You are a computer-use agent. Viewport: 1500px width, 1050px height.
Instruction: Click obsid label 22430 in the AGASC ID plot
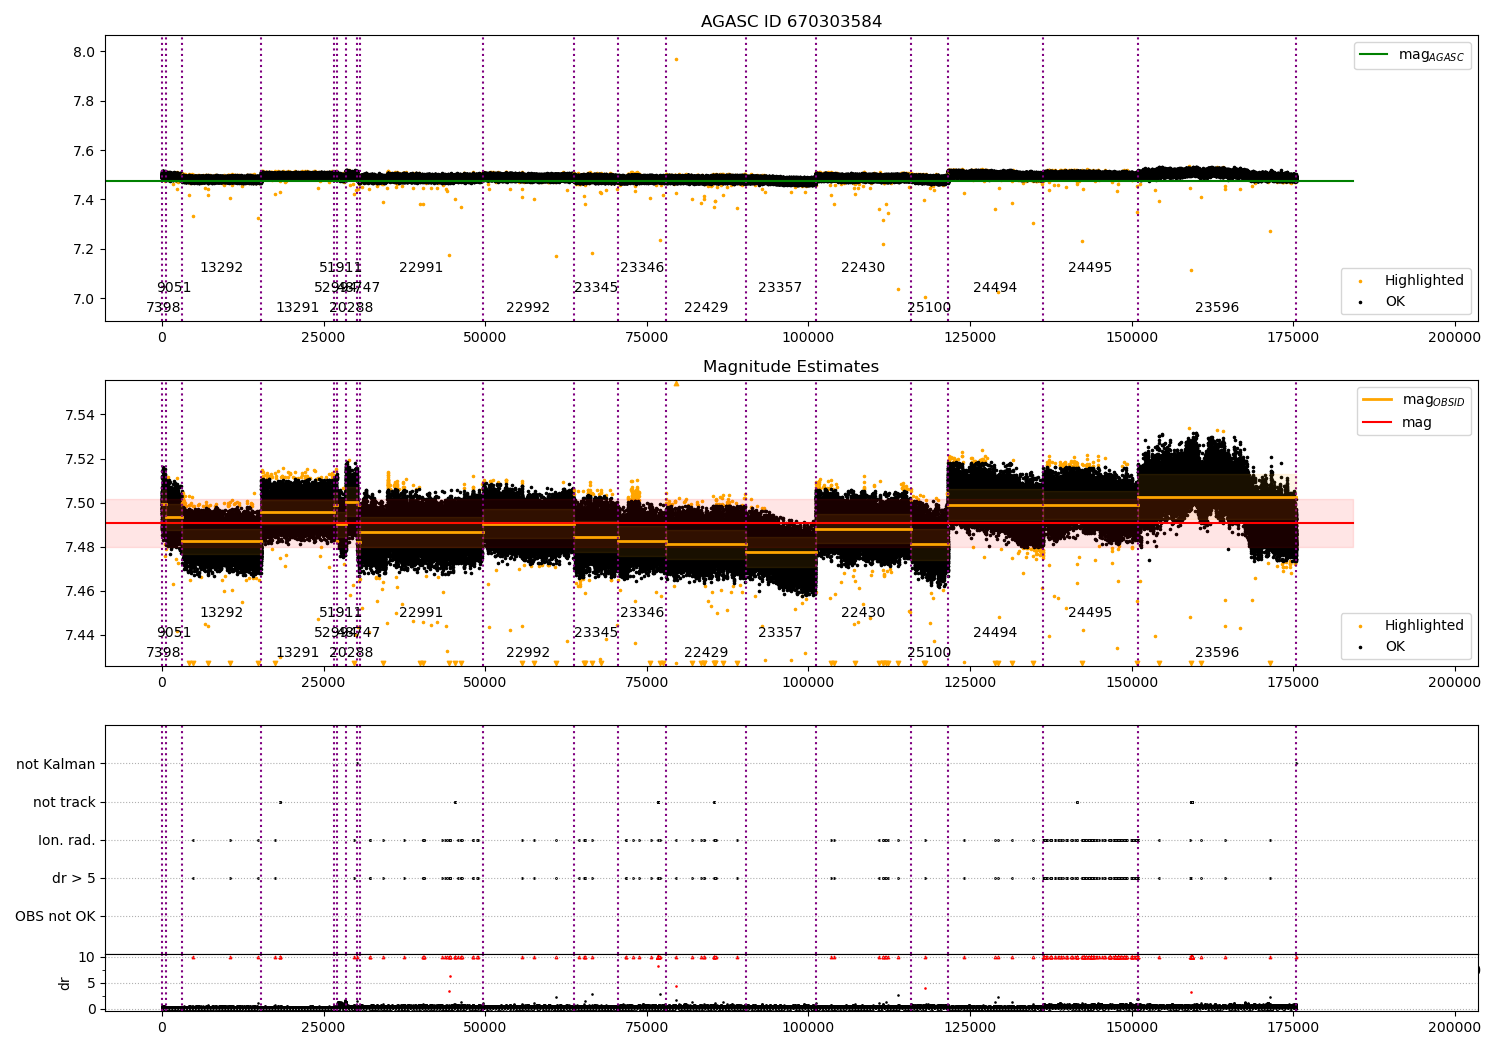[x=863, y=268]
